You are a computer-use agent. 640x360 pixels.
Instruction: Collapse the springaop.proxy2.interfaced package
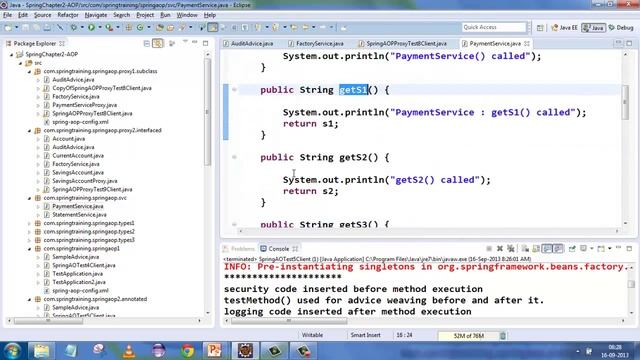click(29, 131)
